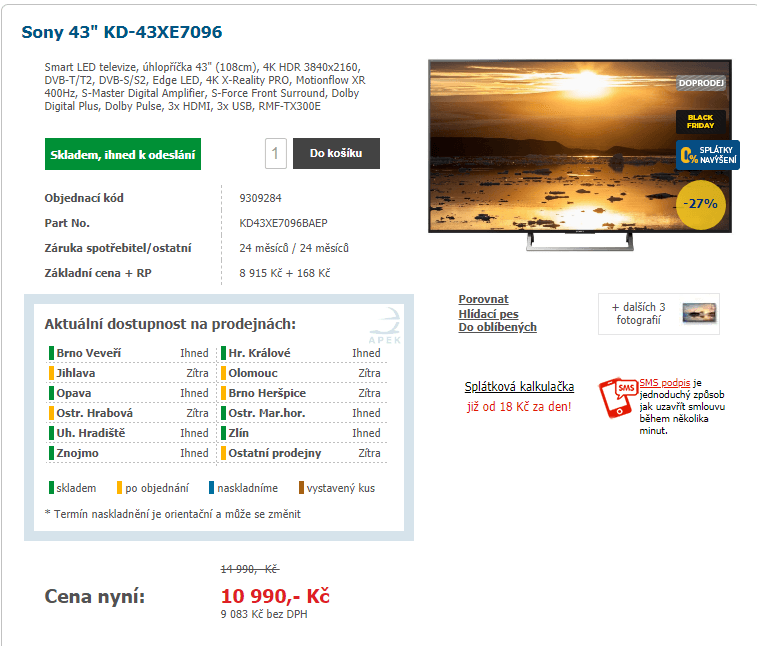Select the Hr. Králové store row
Viewport: 757px width, 646px height.
(x=301, y=353)
